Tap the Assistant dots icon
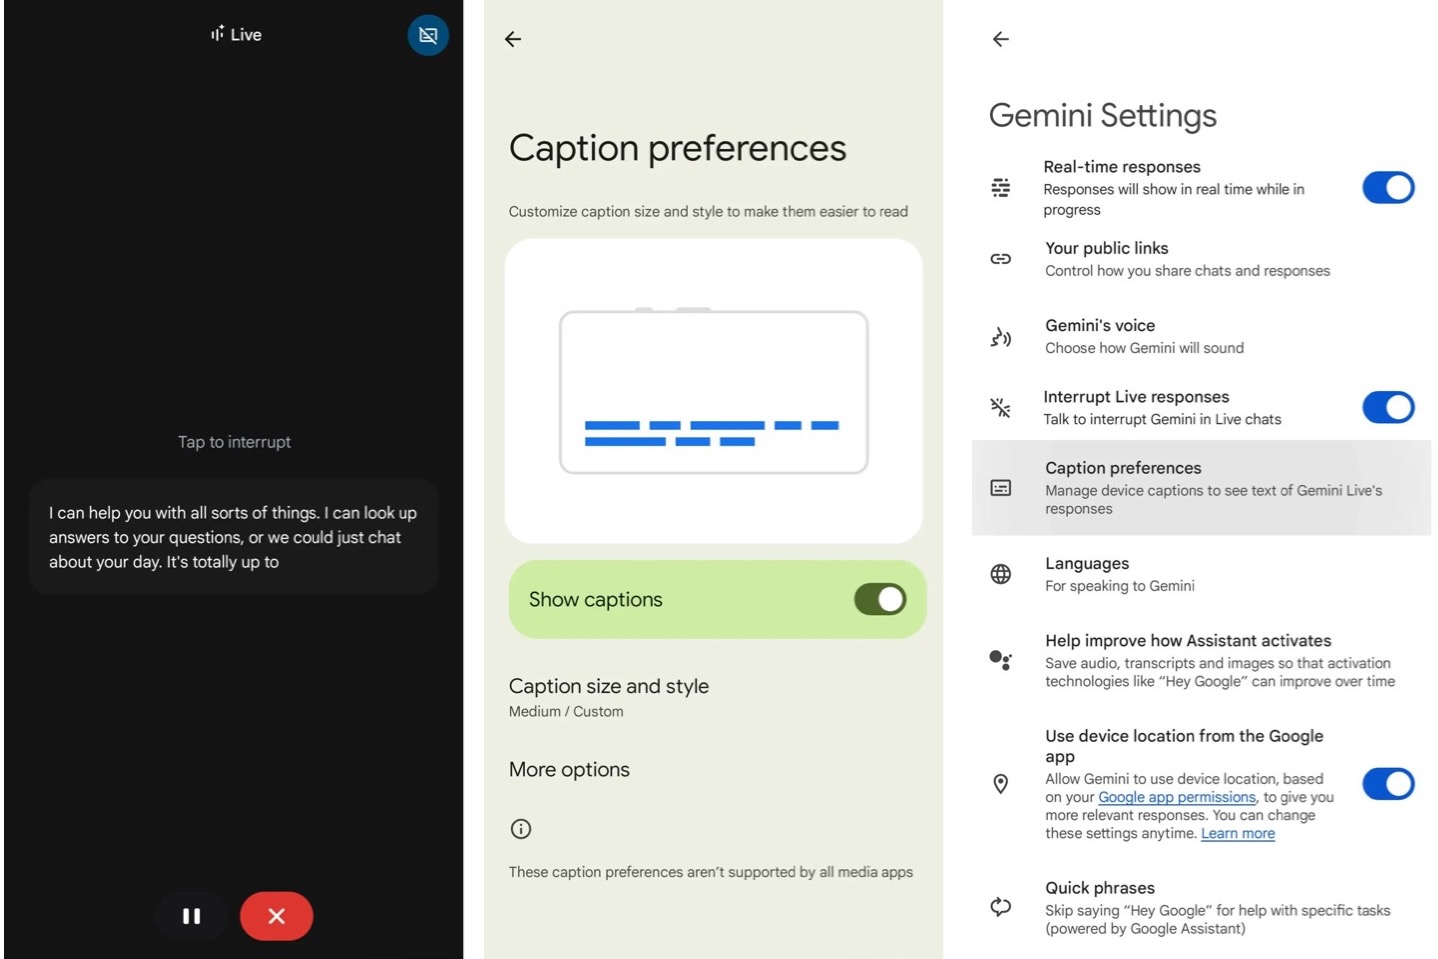This screenshot has width=1438, height=959. click(1000, 660)
